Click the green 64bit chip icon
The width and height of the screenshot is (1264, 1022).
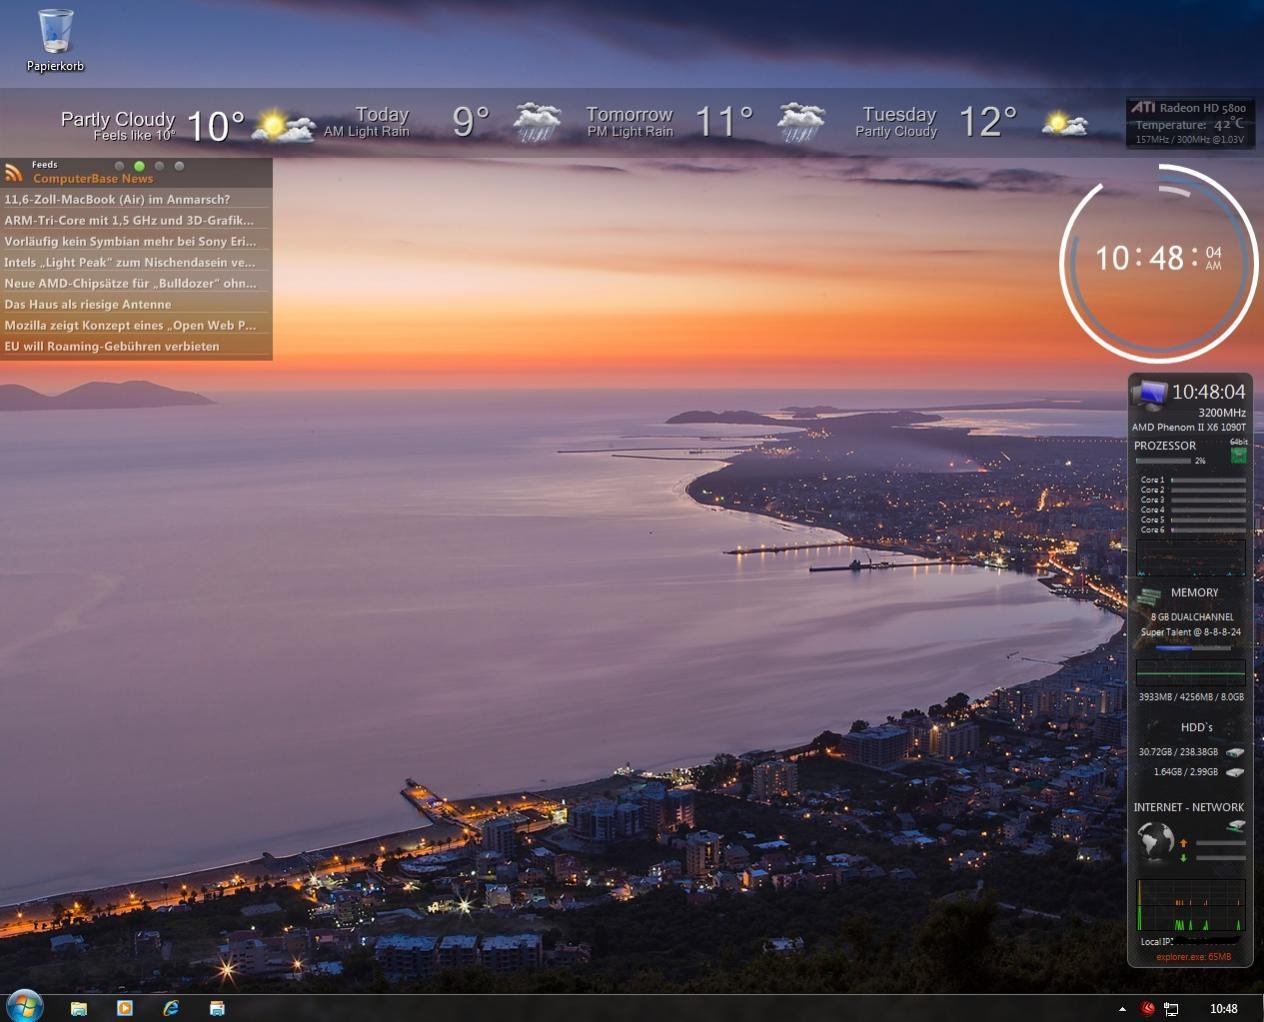1238,455
